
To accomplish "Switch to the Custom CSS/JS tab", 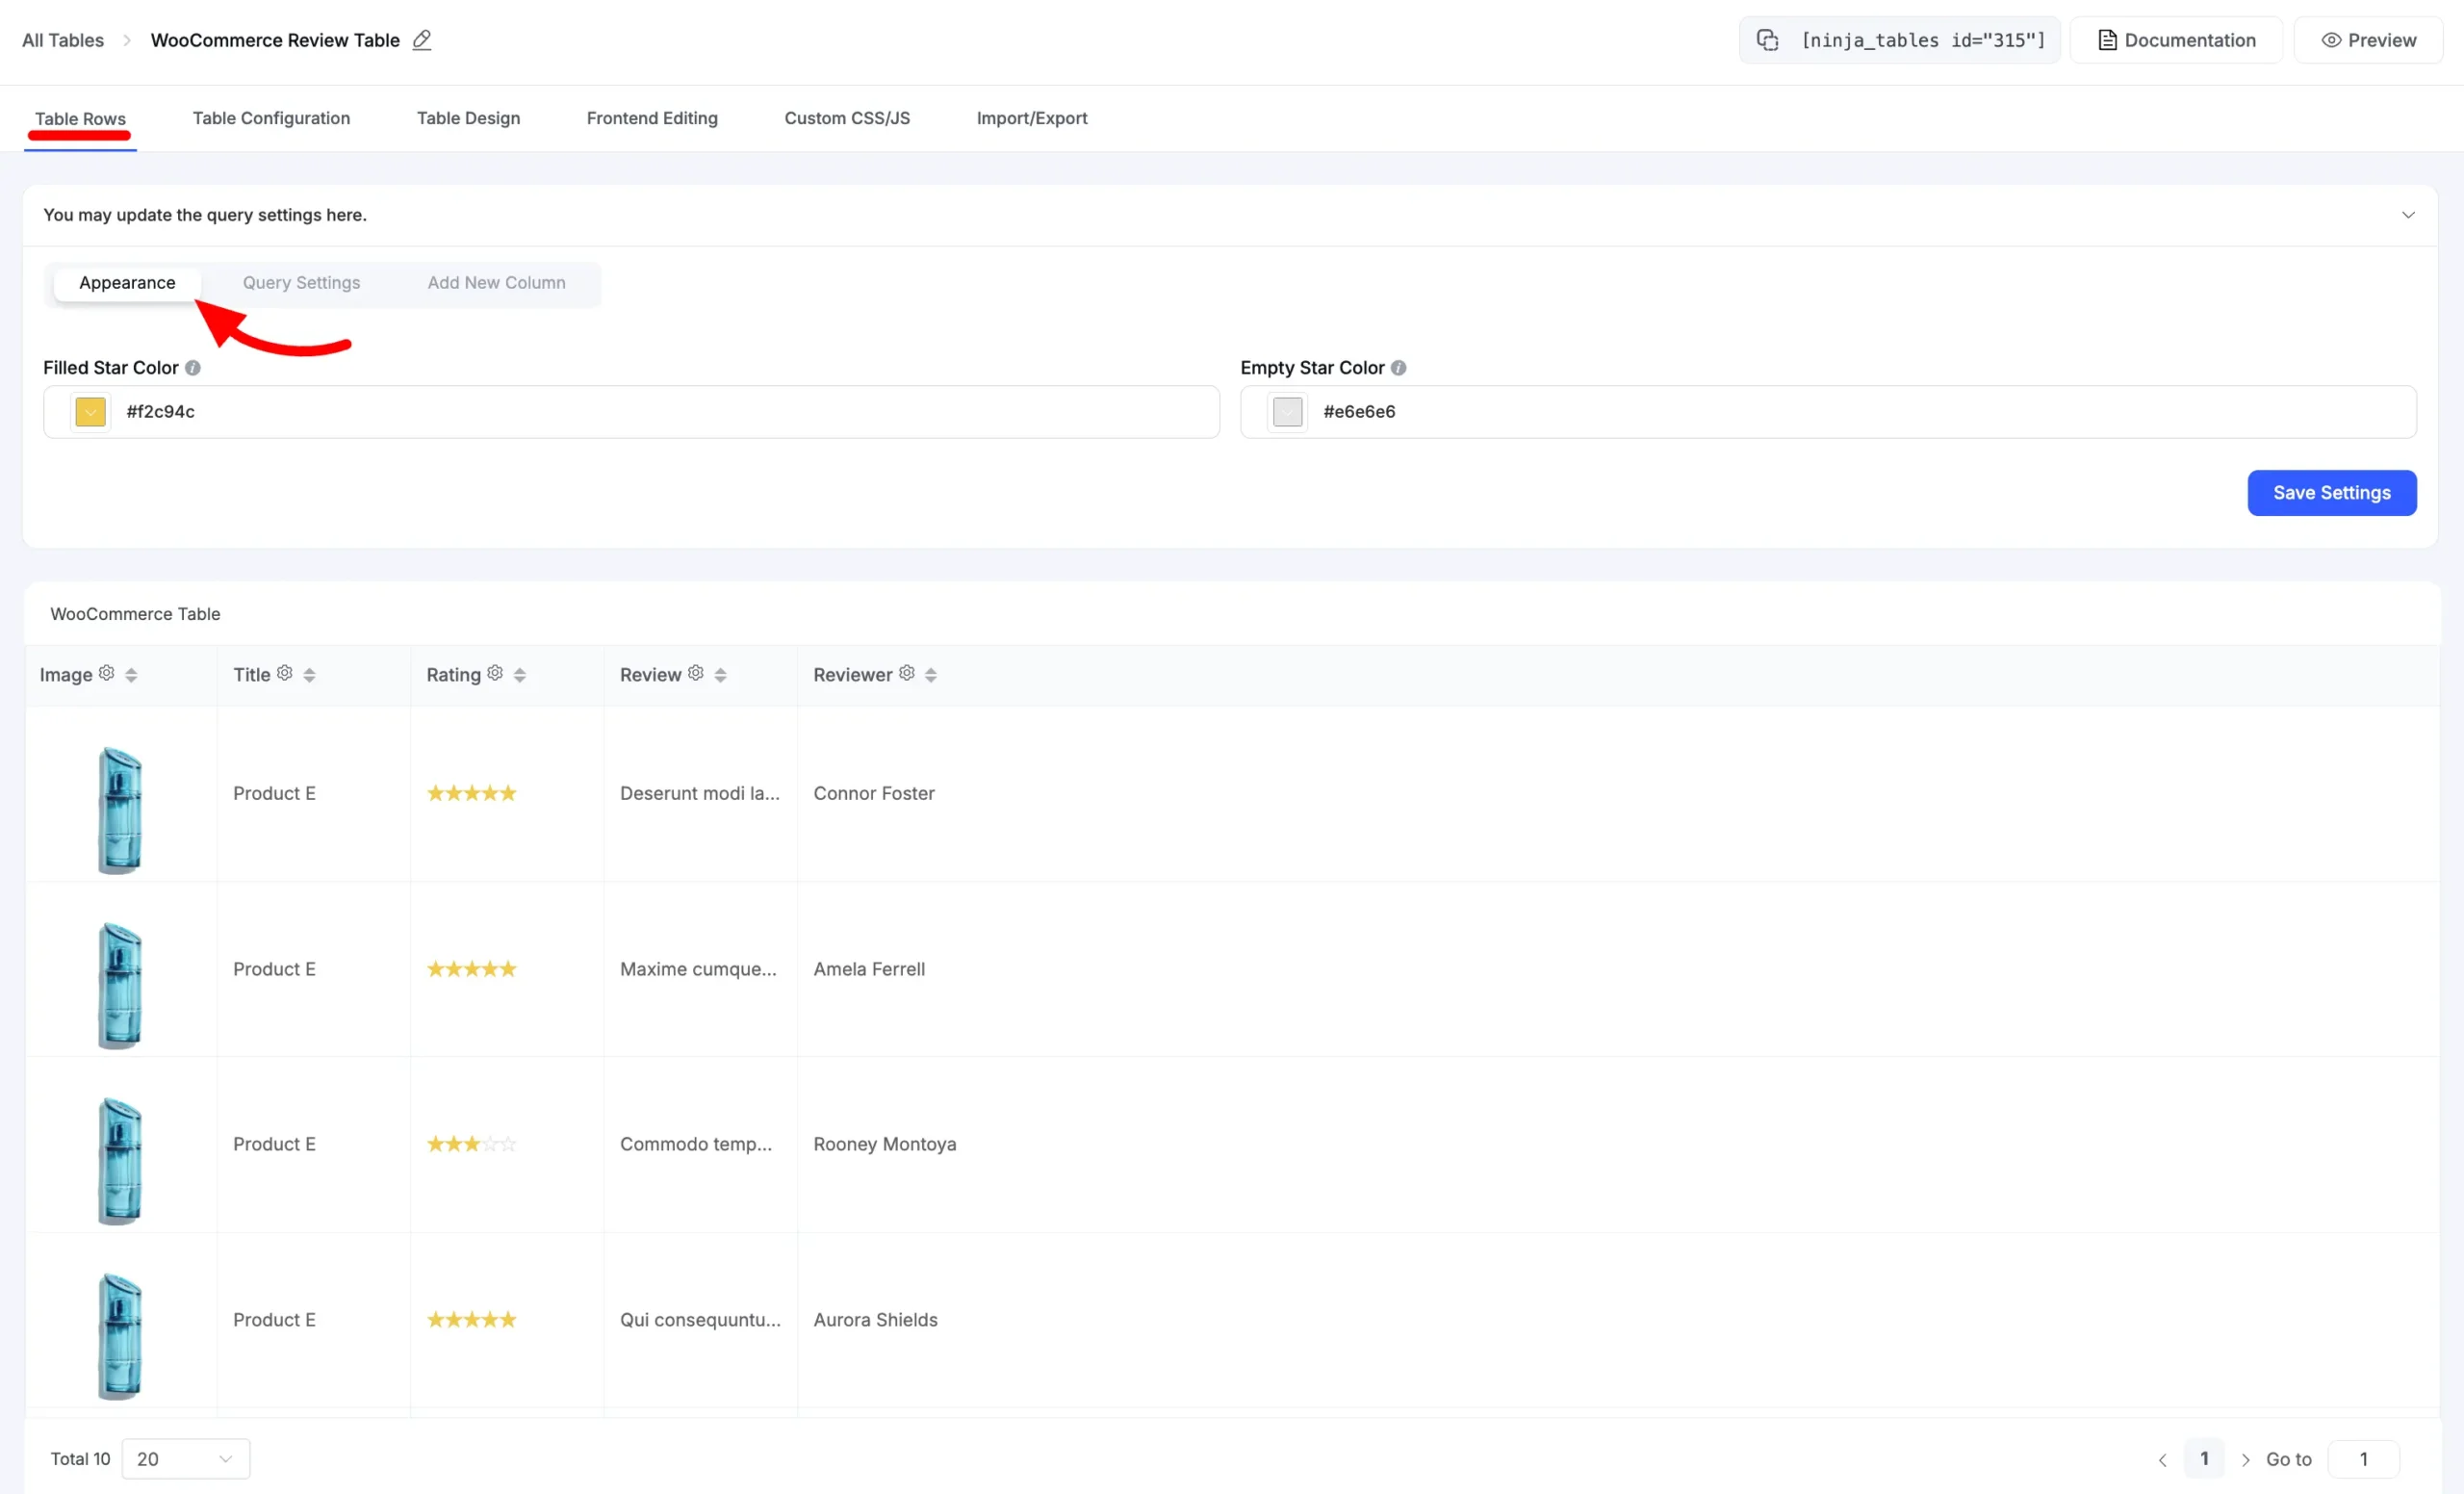I will 847,118.
